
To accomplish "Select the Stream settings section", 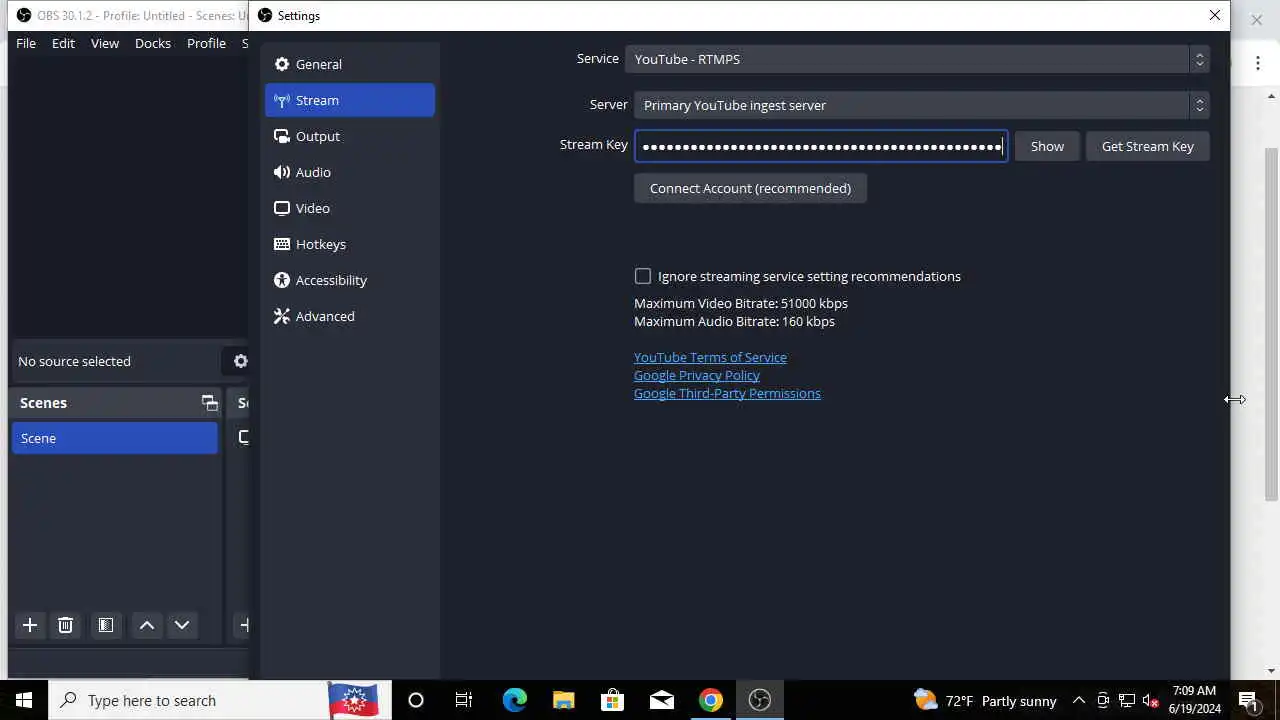I will (x=349, y=100).
